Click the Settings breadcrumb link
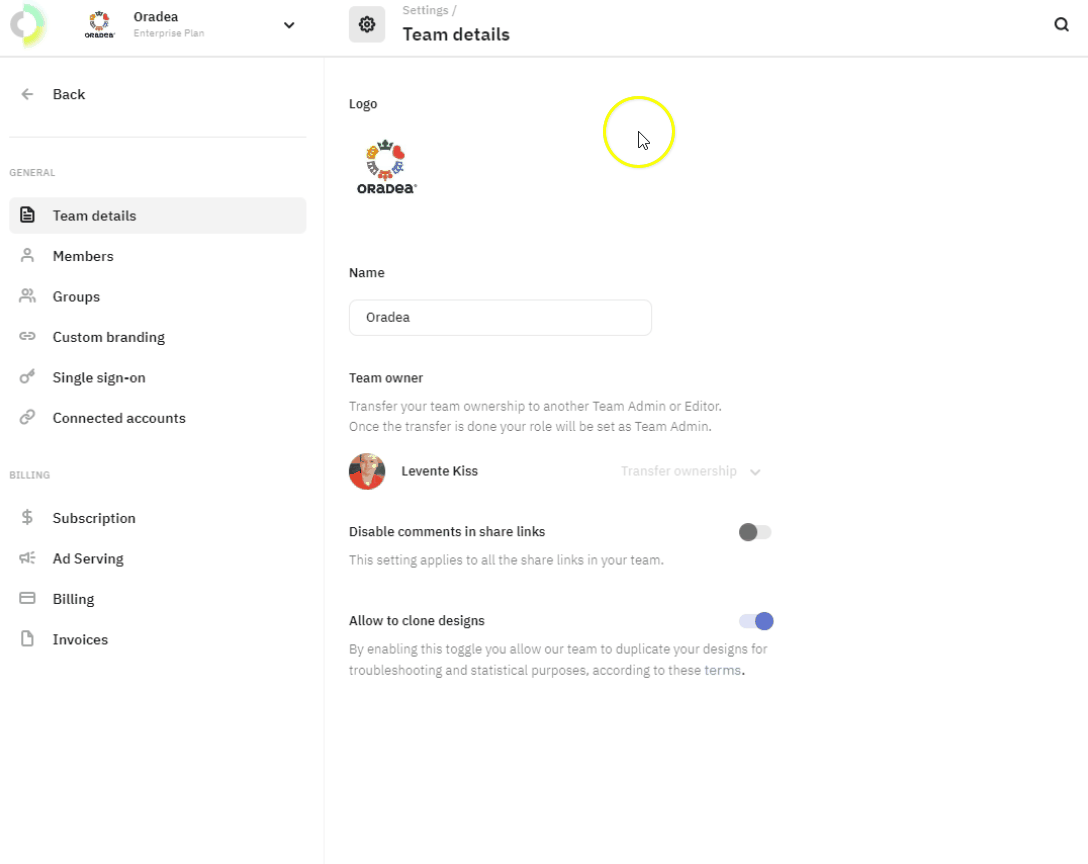Image resolution: width=1088 pixels, height=864 pixels. point(425,10)
